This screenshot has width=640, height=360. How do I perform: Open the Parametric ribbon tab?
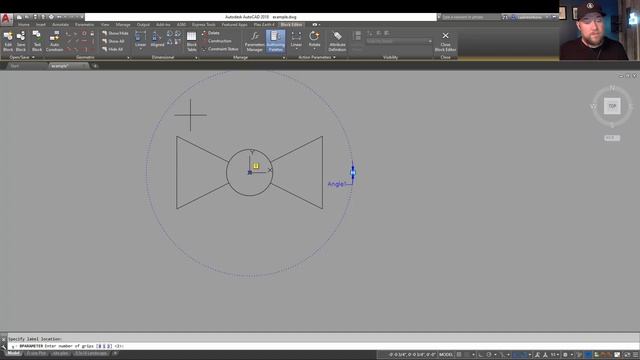[x=84, y=25]
